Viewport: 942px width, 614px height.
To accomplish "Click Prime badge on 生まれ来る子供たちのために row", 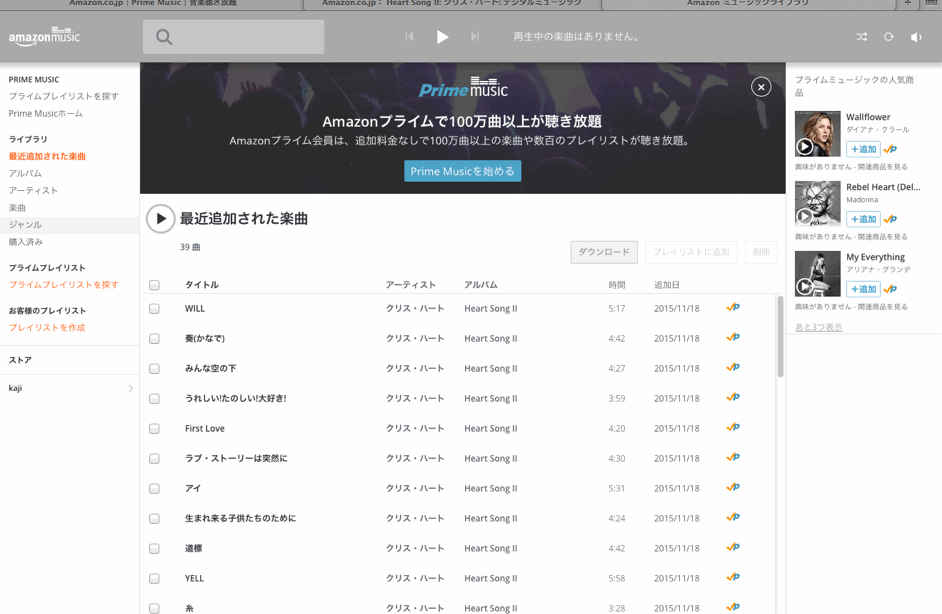I will point(733,517).
